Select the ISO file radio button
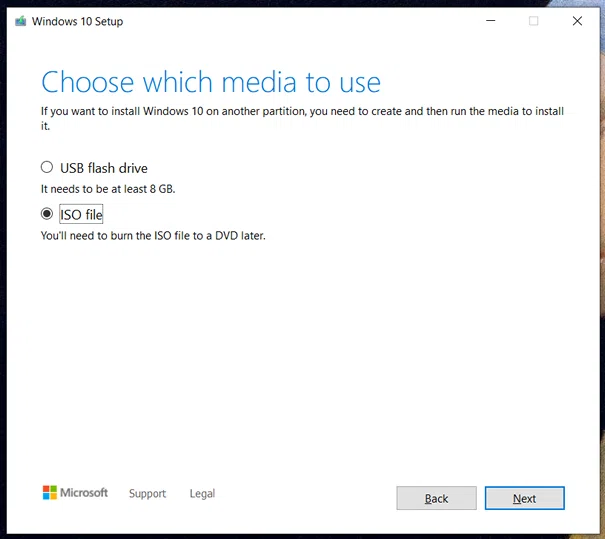 (x=47, y=214)
